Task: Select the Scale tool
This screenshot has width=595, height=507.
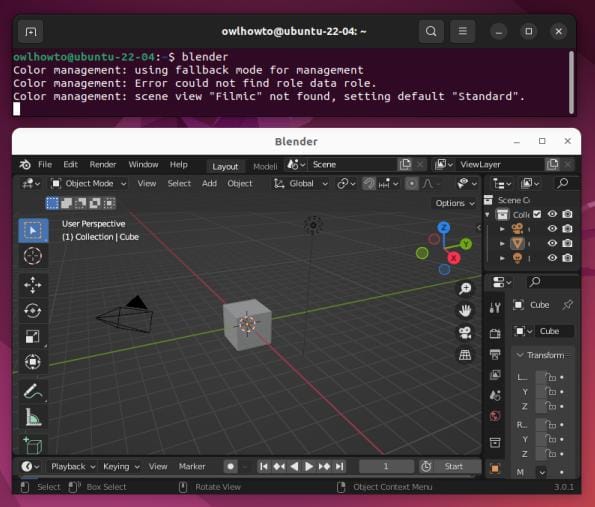Action: click(x=33, y=336)
